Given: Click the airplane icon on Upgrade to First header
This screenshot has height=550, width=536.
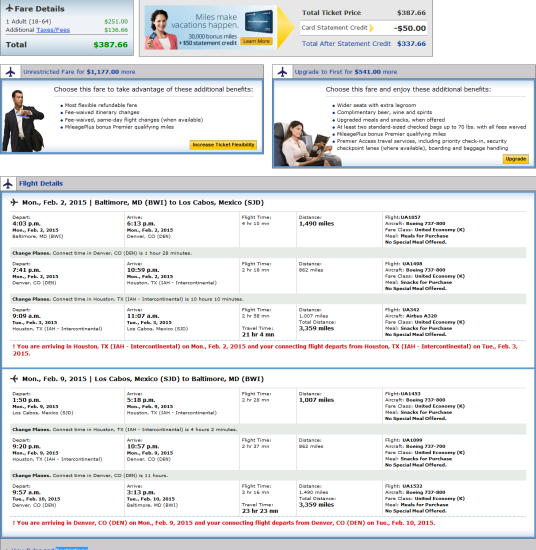Looking at the screenshot, I should coord(282,72).
